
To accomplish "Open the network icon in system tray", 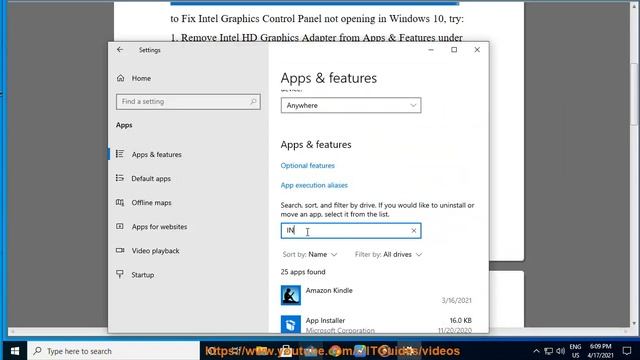I will [x=549, y=351].
